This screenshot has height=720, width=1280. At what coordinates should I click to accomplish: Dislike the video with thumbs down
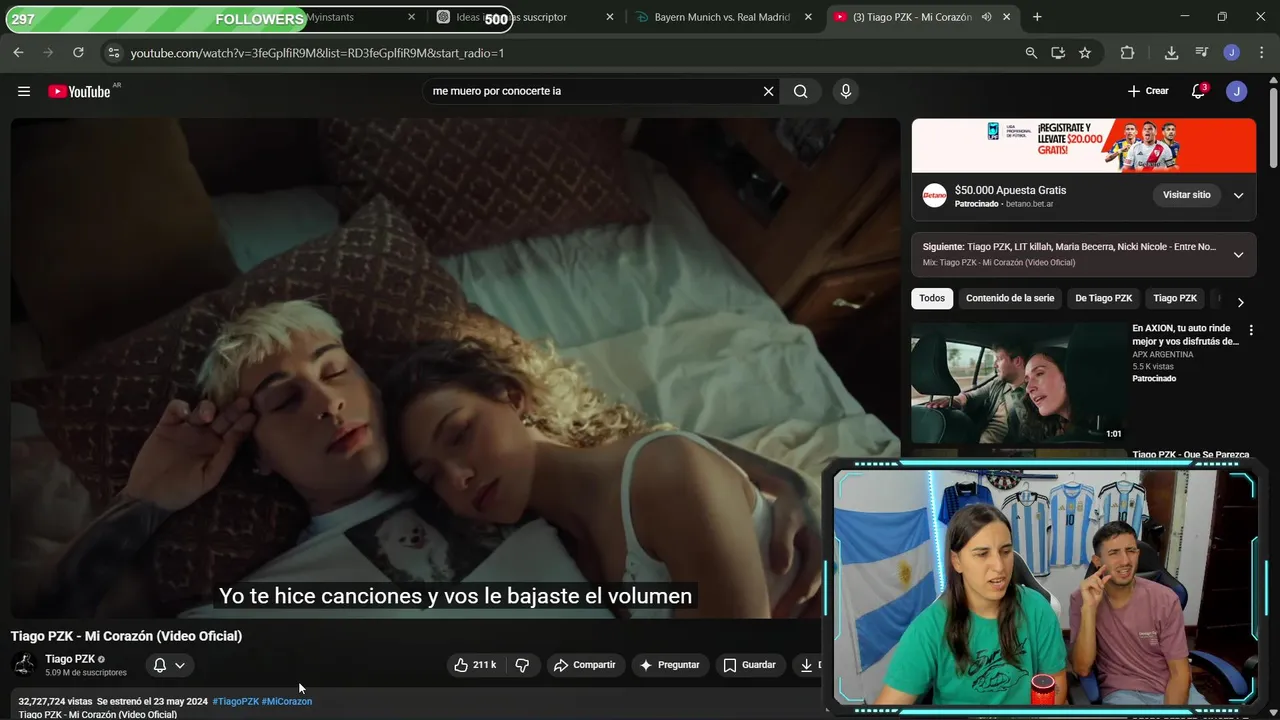[x=522, y=665]
